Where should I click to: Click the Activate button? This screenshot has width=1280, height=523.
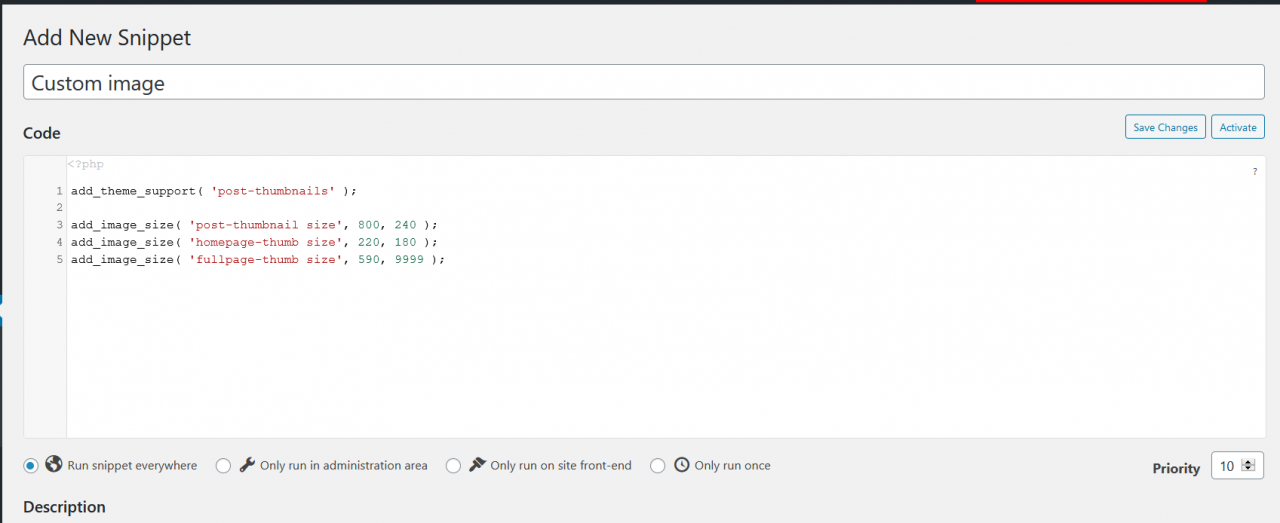click(1238, 127)
